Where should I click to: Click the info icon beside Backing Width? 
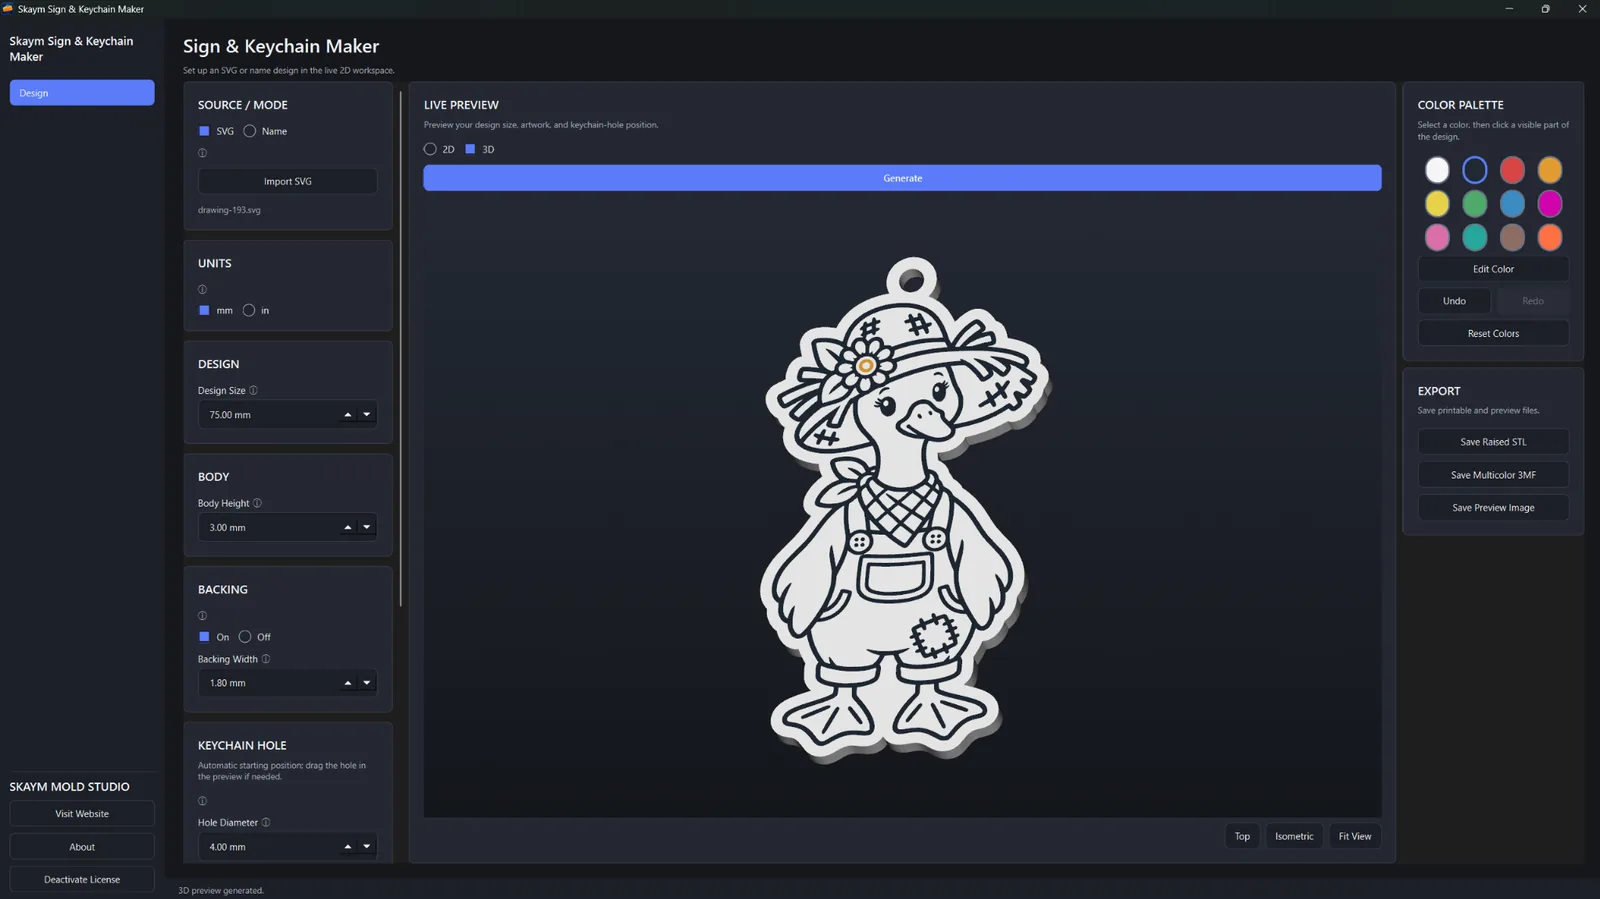266,659
